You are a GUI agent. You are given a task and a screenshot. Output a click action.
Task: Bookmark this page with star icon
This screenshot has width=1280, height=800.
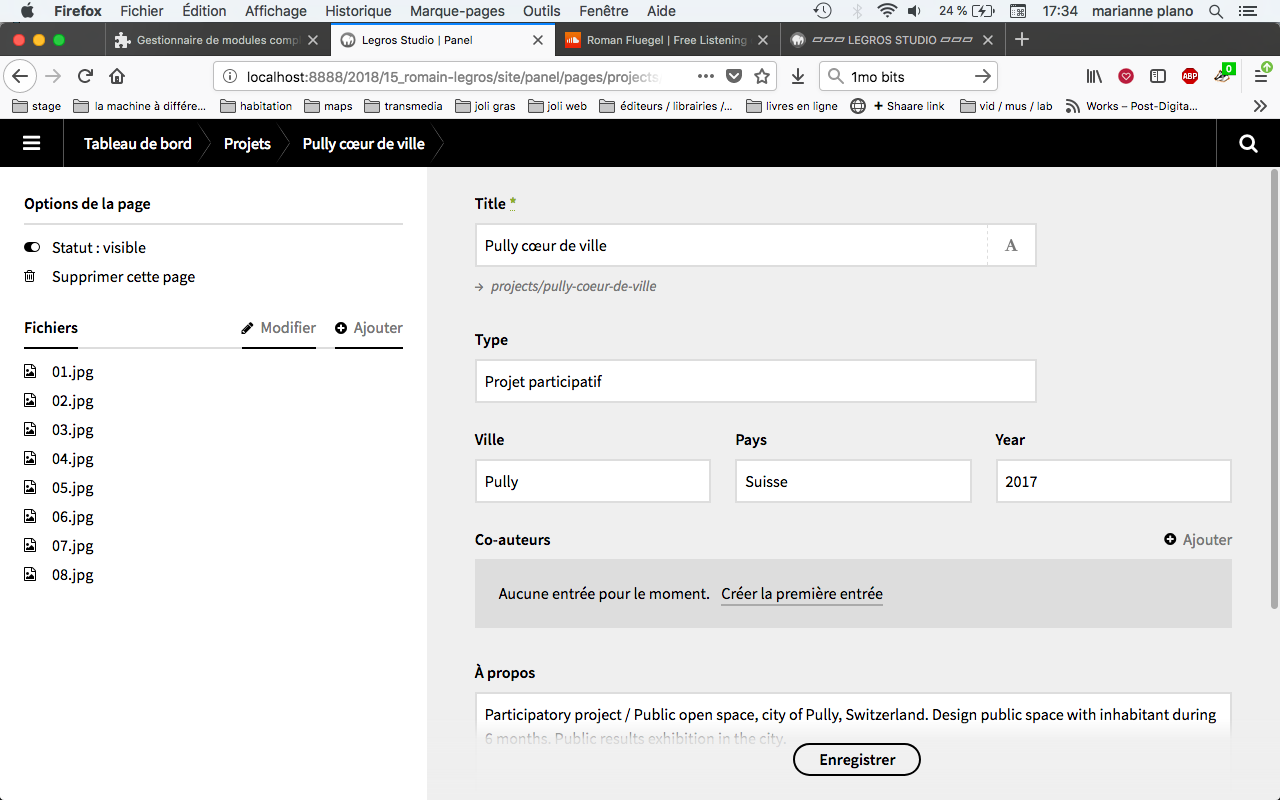[762, 76]
